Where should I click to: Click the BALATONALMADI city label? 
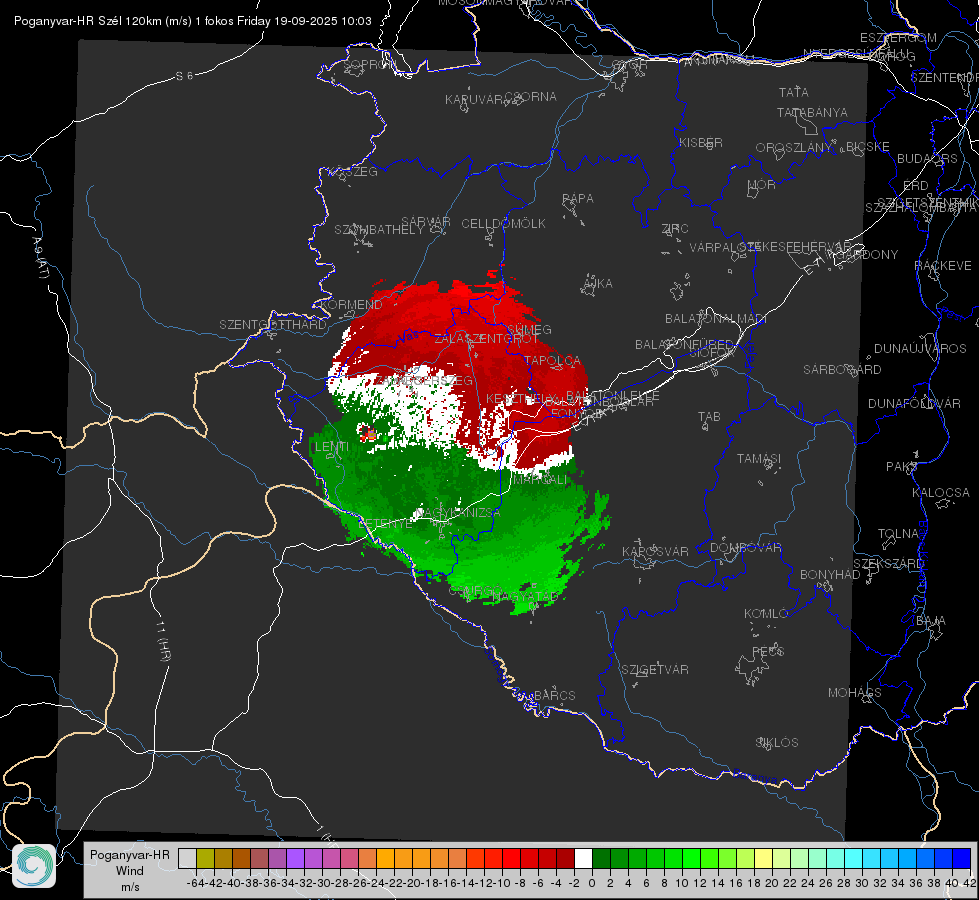click(716, 319)
